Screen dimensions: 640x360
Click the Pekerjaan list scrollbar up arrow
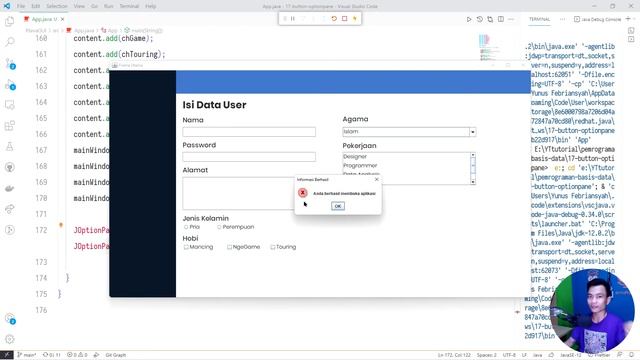click(x=473, y=155)
